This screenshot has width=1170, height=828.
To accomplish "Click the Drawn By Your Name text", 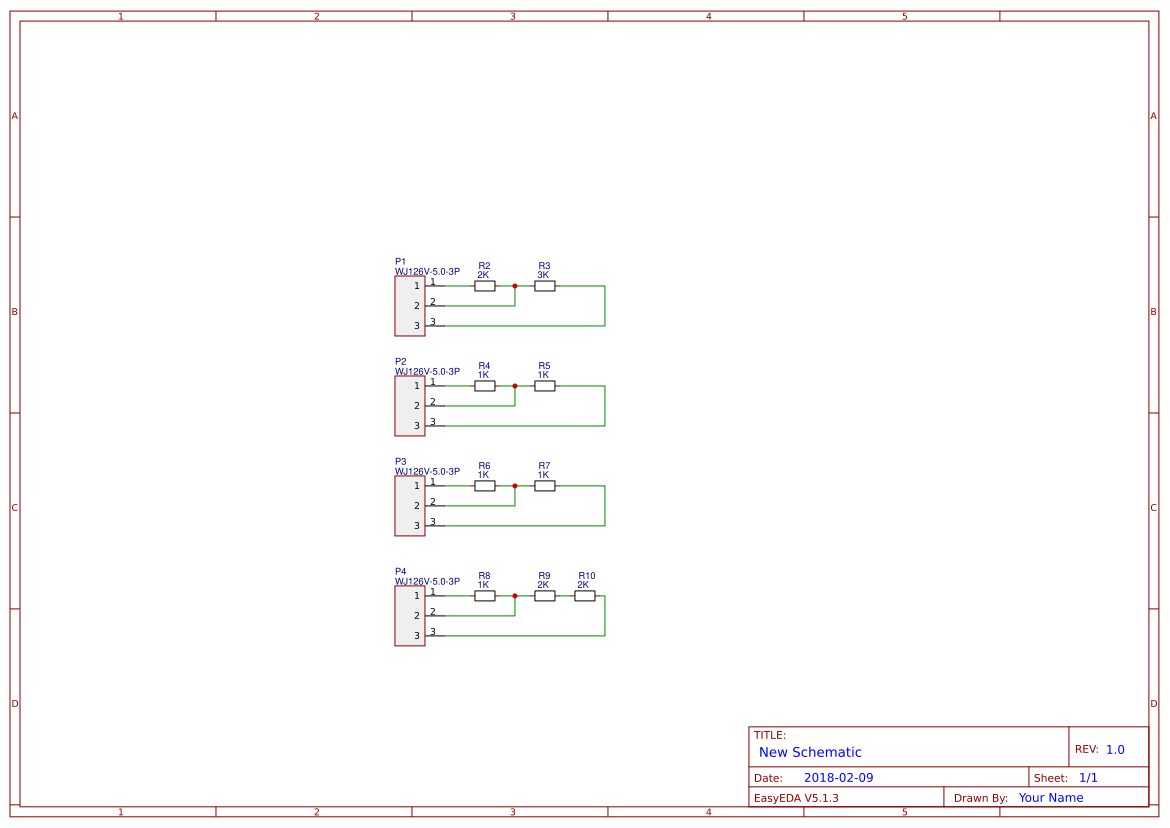I will tap(1049, 797).
